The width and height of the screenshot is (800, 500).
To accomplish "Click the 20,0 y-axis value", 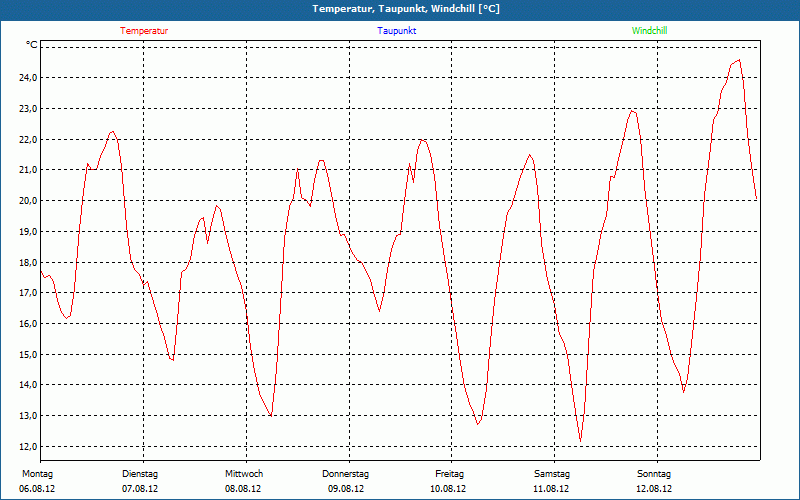I will pyautogui.click(x=28, y=201).
